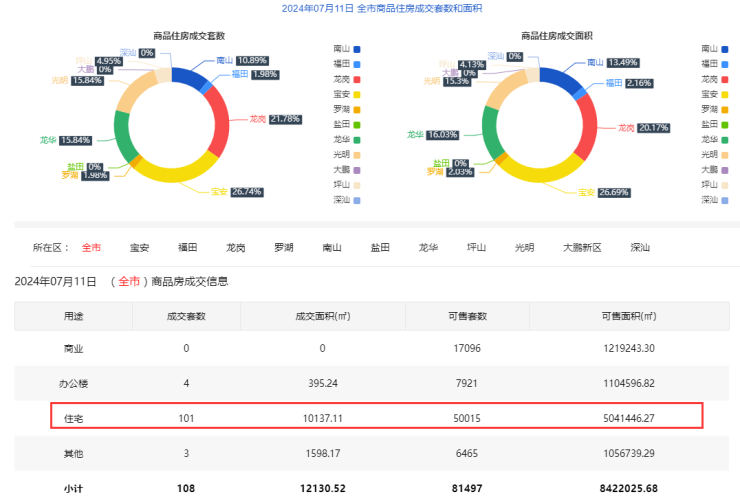Select the 全市 district filter

[x=91, y=247]
